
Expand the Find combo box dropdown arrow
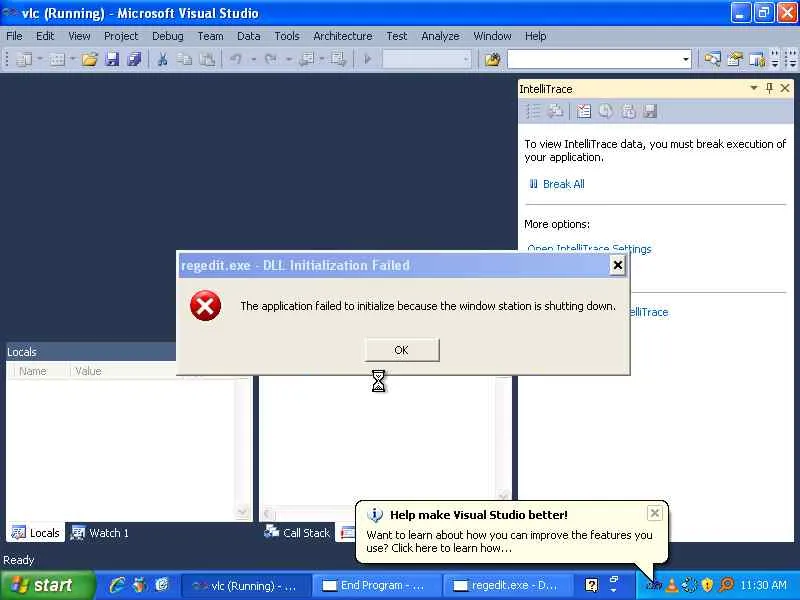[x=685, y=60]
